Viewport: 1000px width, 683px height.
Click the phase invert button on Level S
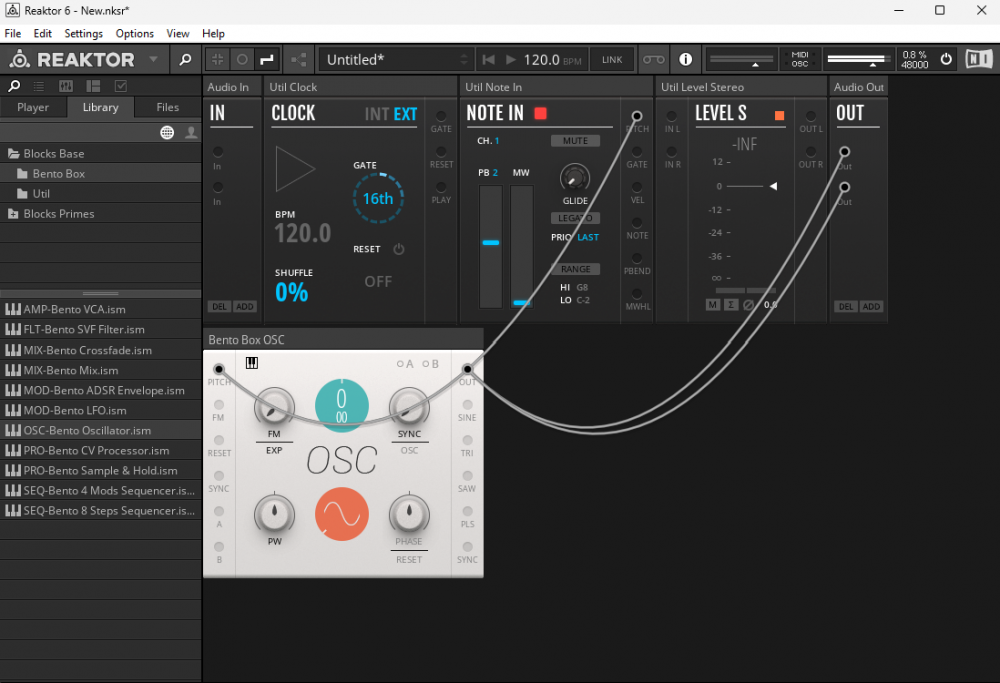[749, 305]
